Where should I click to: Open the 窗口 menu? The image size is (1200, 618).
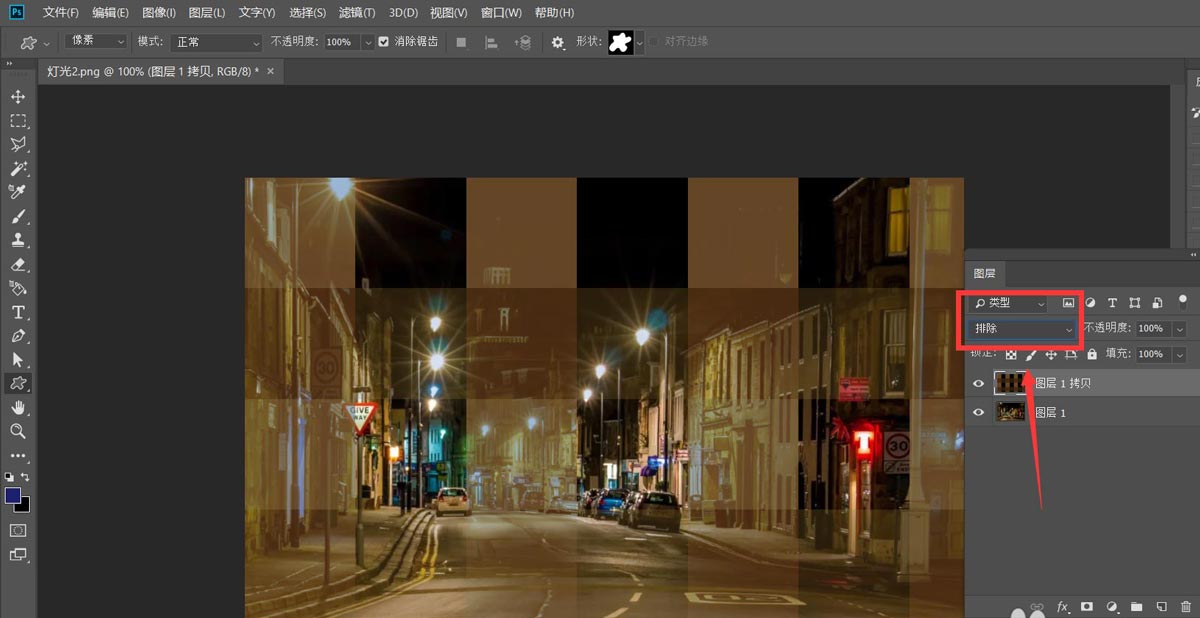tap(501, 13)
